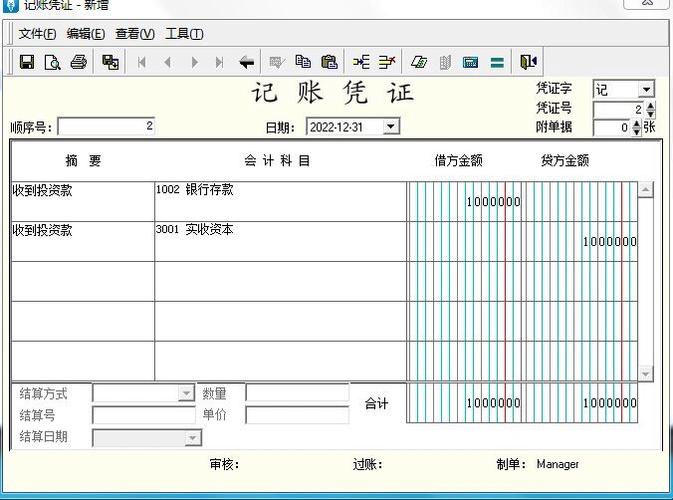673x500 pixels.
Task: Click the entry table scroll-up arrow
Action: pyautogui.click(x=646, y=189)
